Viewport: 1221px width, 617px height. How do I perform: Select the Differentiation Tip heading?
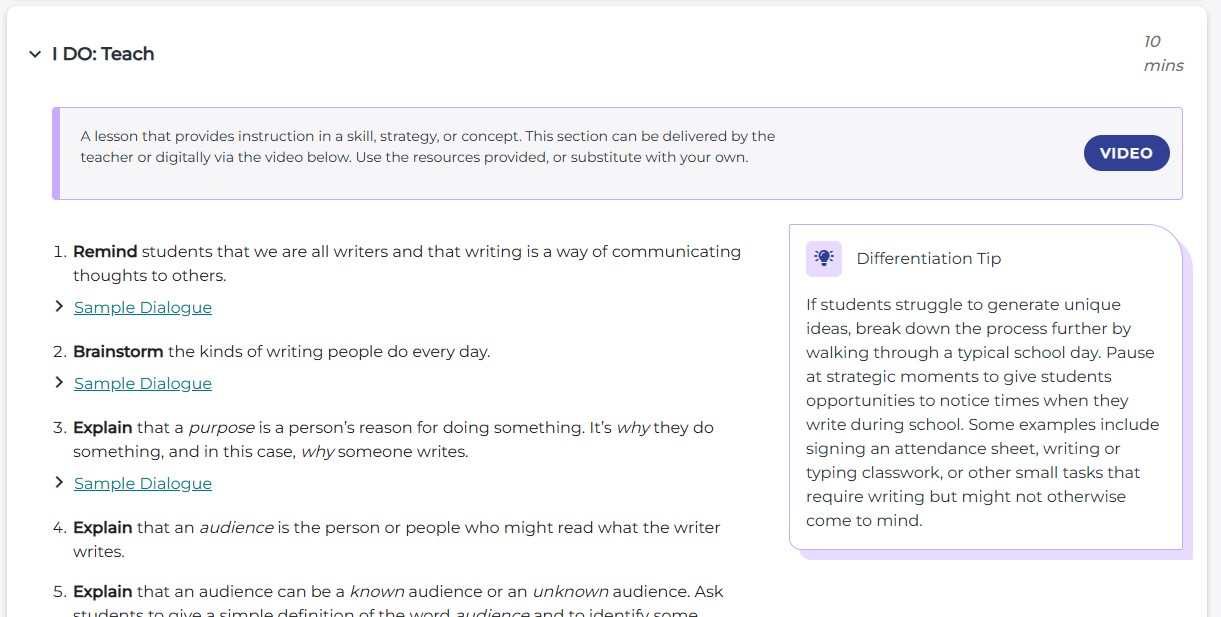point(929,258)
